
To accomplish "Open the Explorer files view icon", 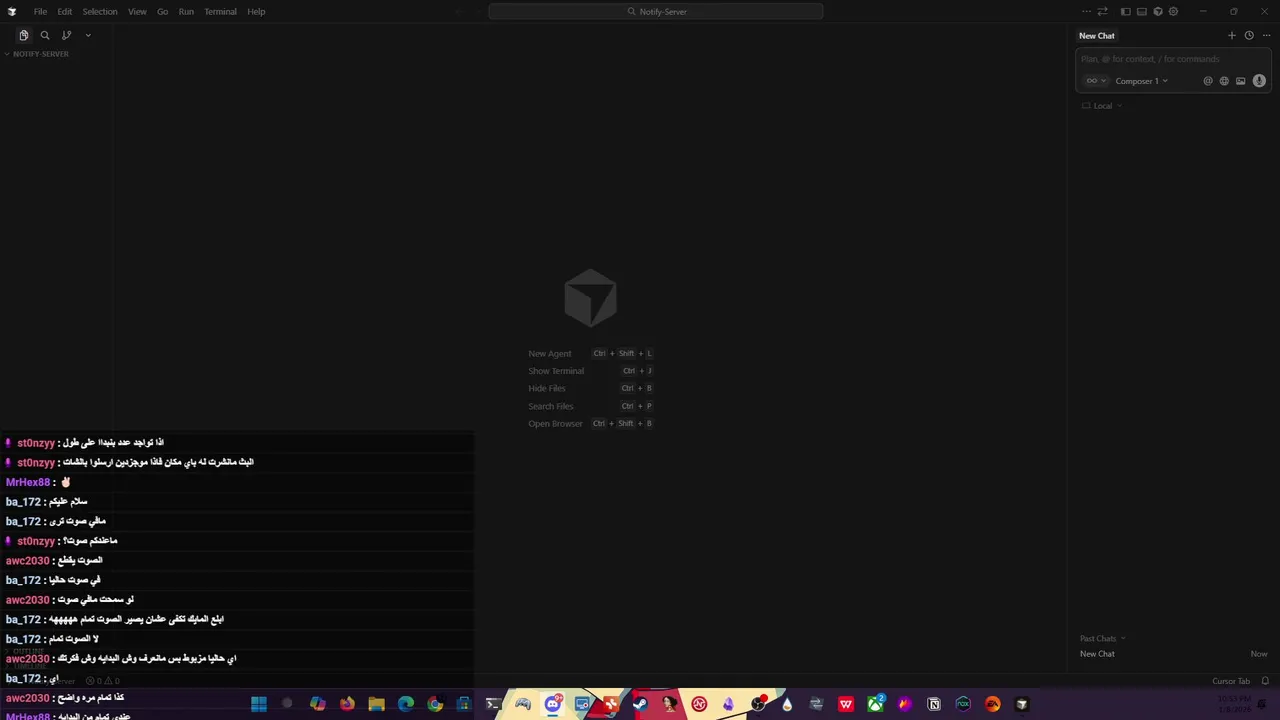I will click(x=24, y=35).
